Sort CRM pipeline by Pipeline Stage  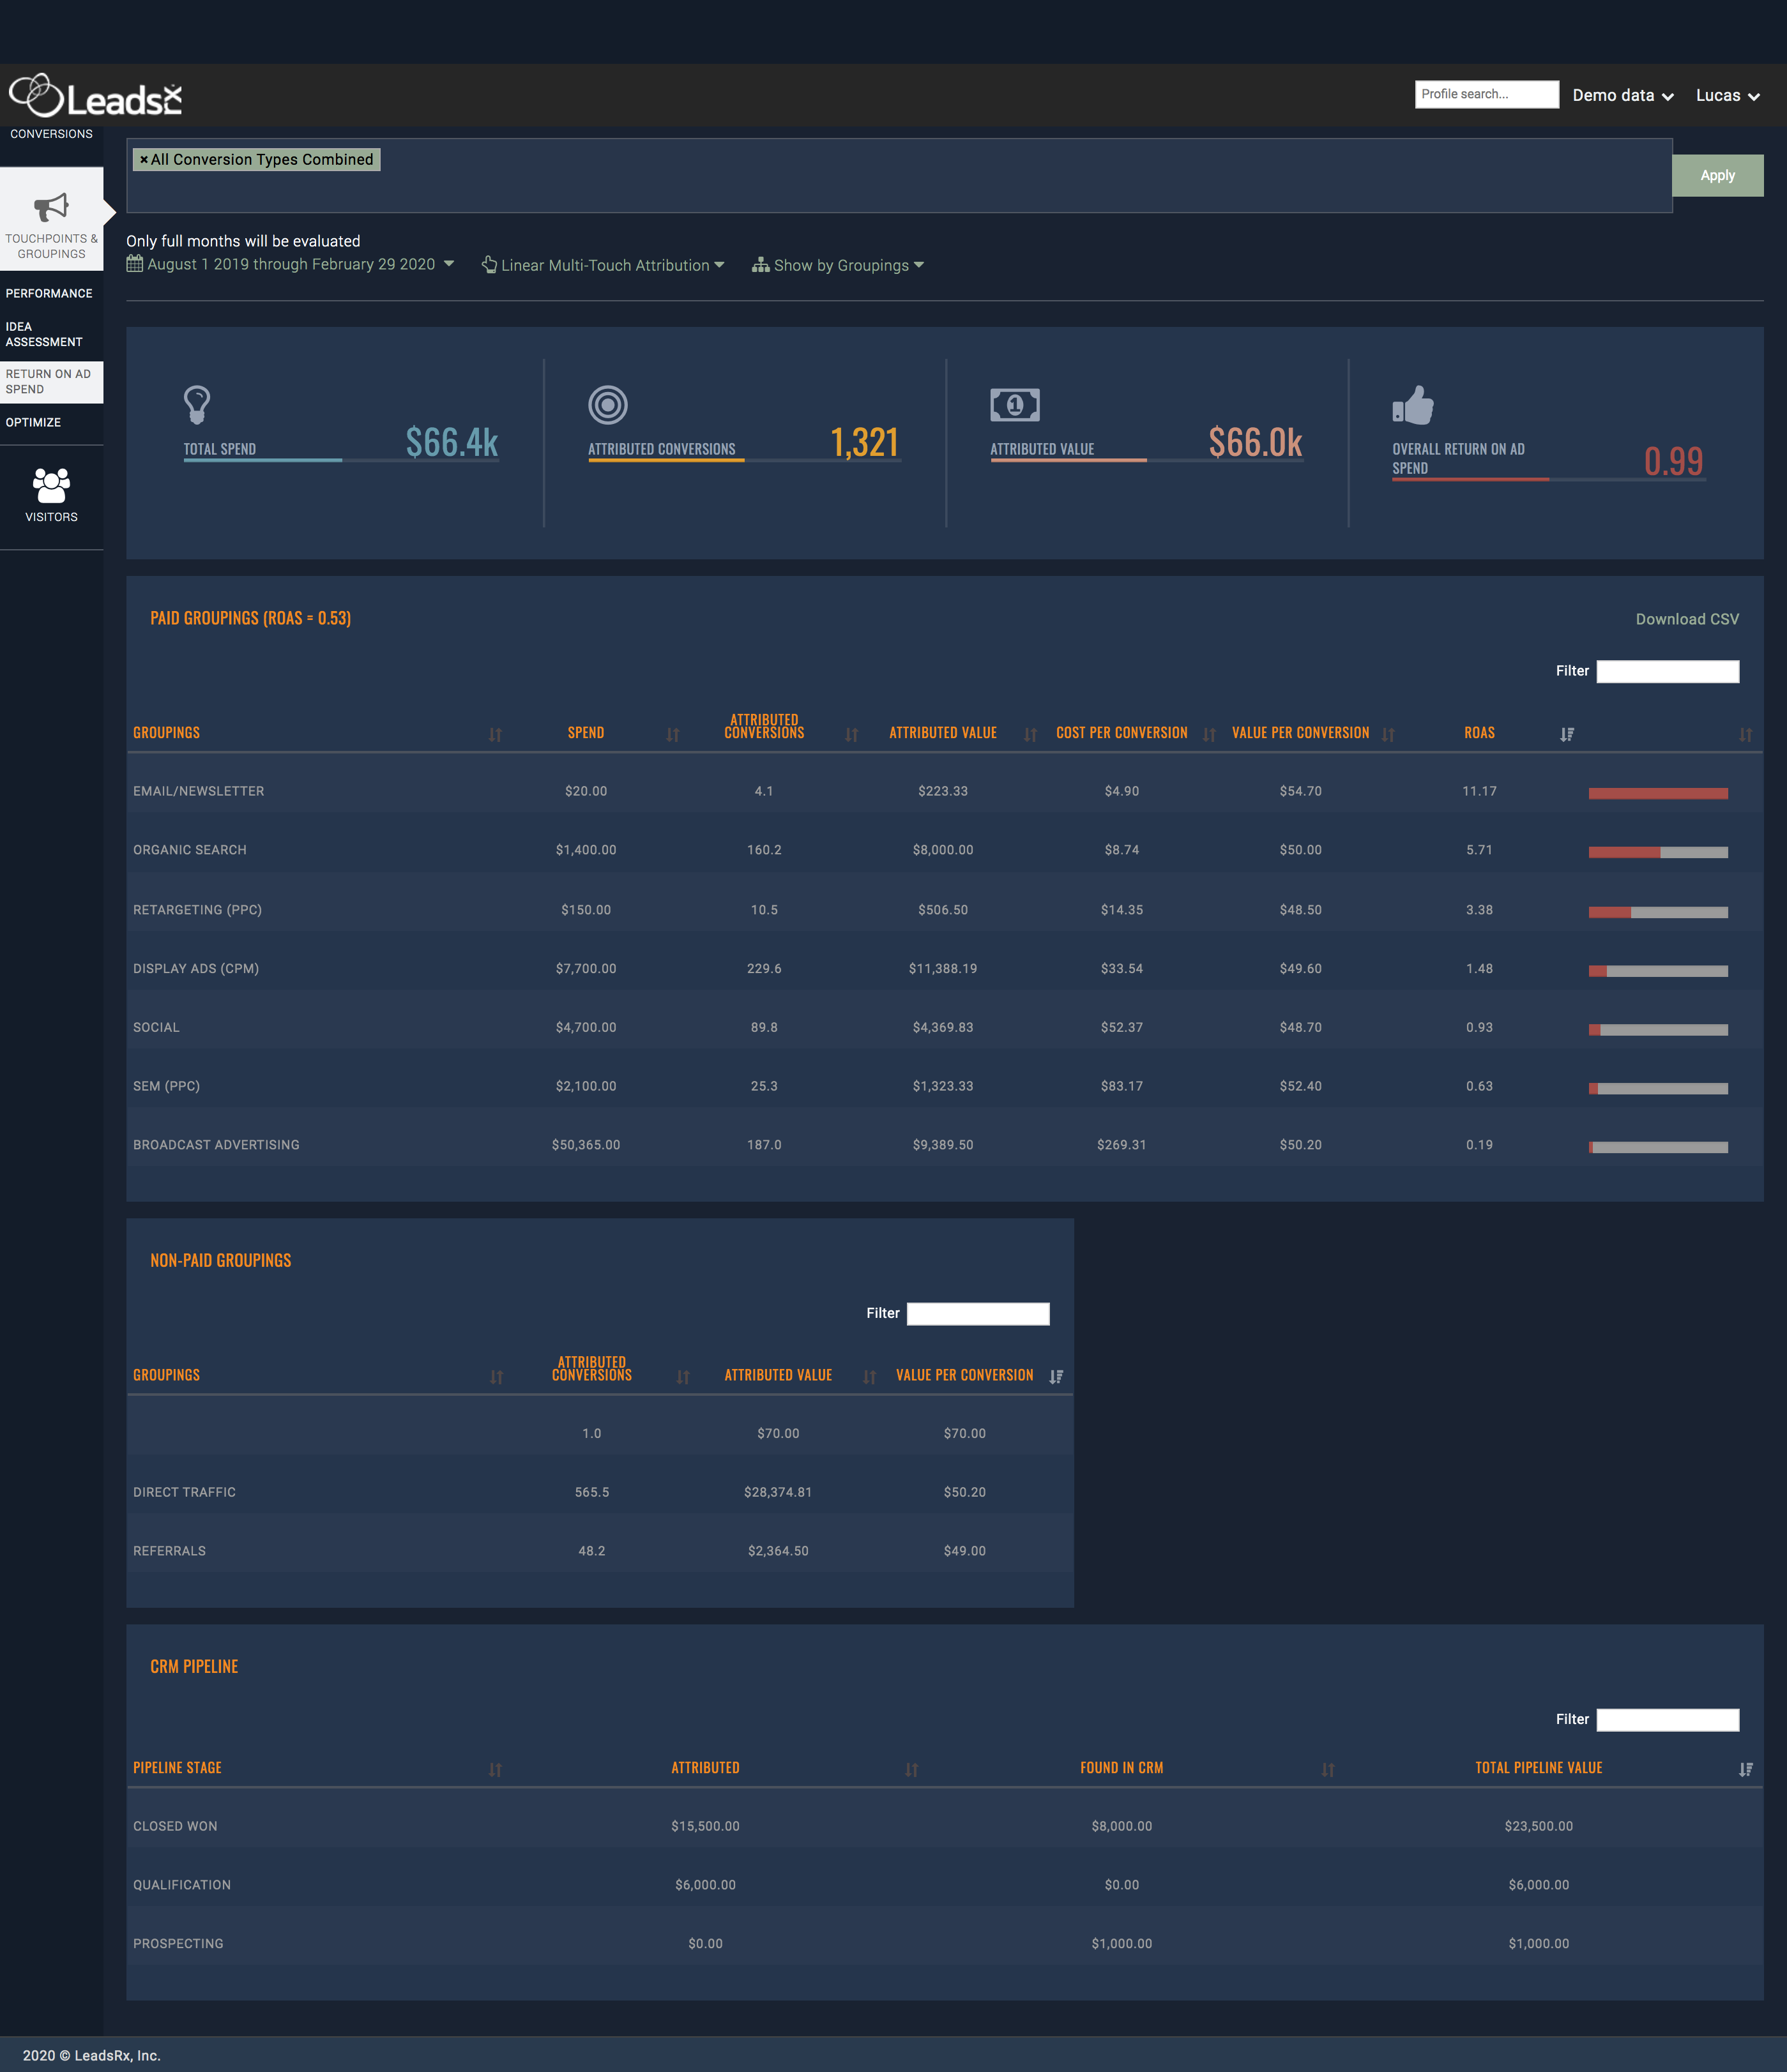(495, 1770)
